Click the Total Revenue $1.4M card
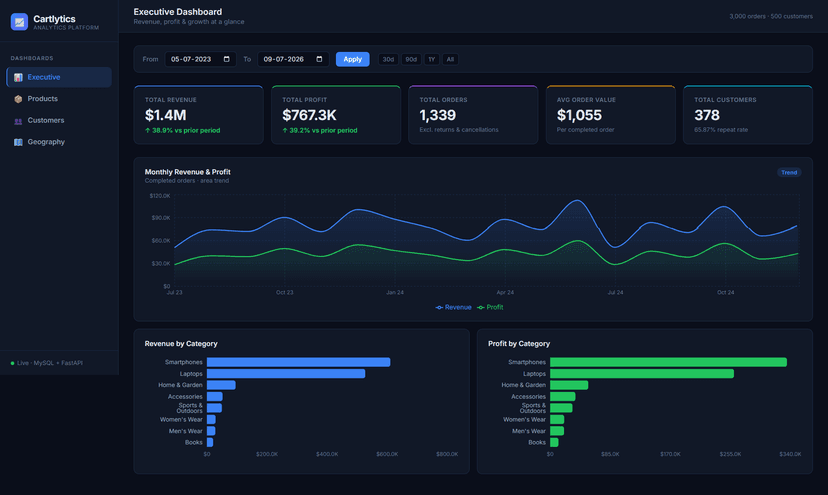The height and width of the screenshot is (495, 828). [x=199, y=115]
